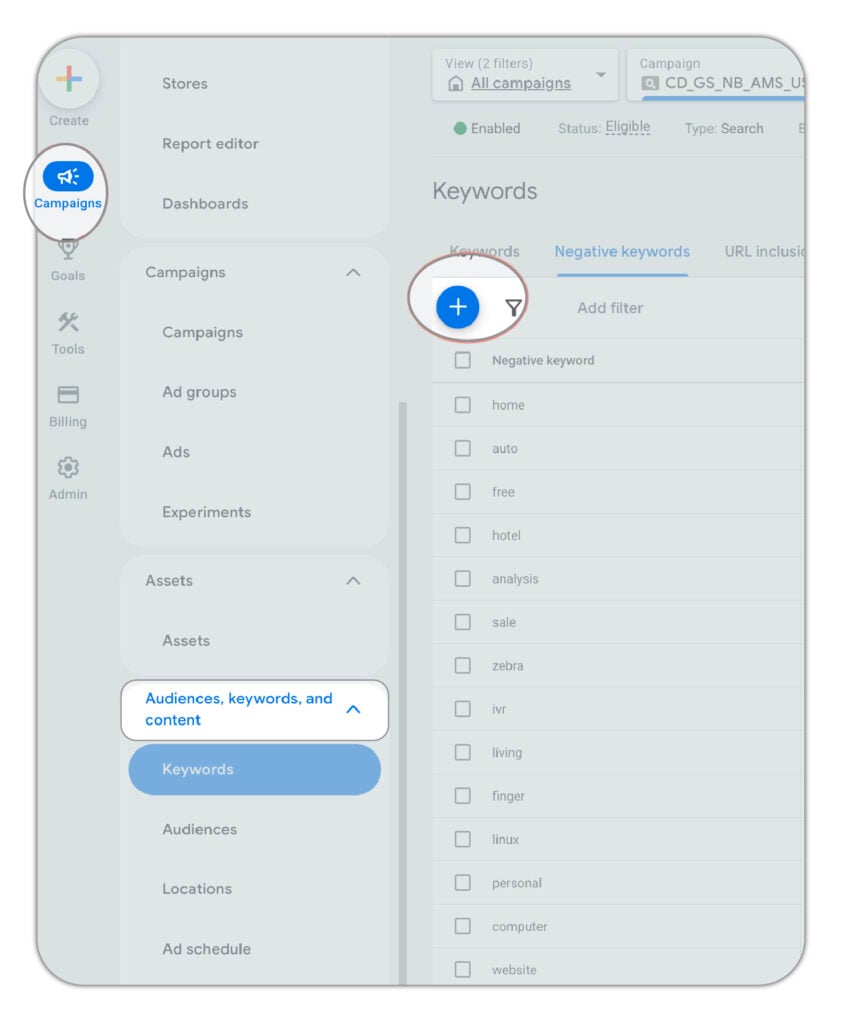
Task: Click the blue plus to add negative keywords
Action: click(x=456, y=307)
